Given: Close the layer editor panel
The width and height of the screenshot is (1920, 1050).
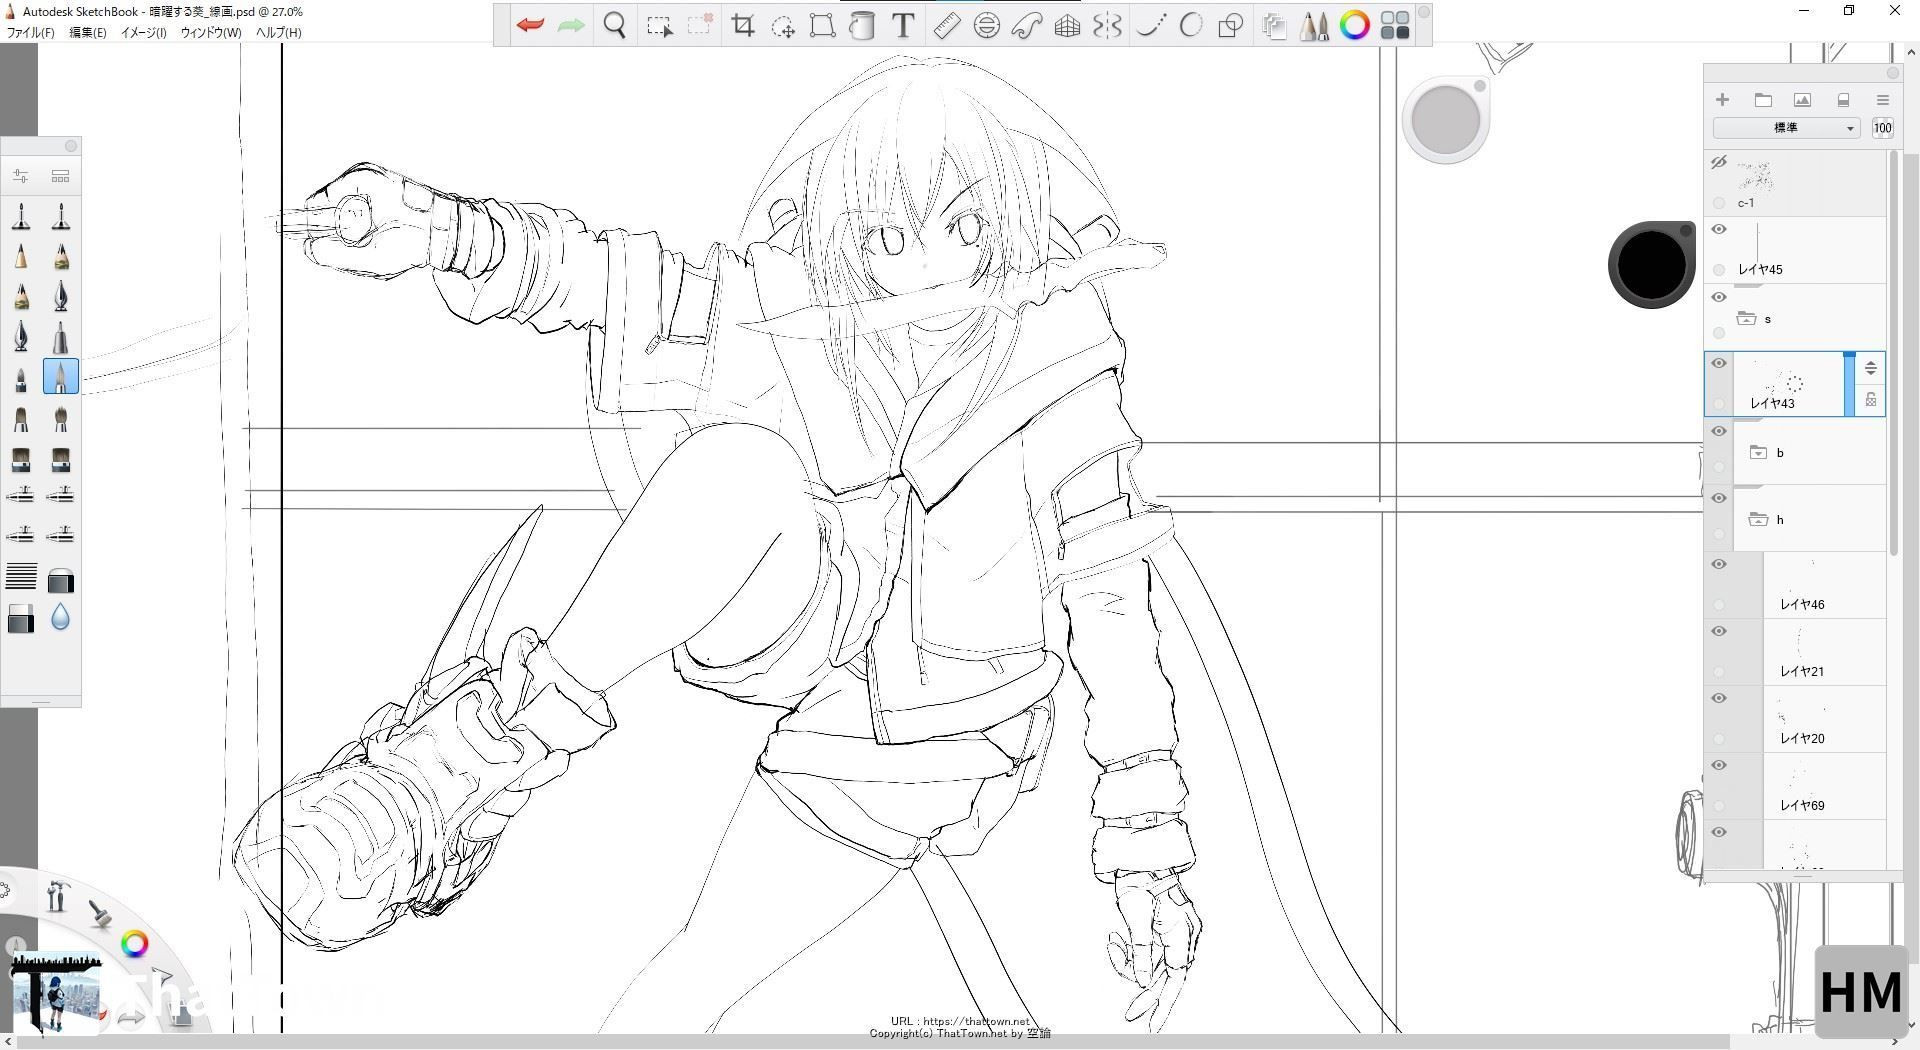Looking at the screenshot, I should [x=1892, y=73].
